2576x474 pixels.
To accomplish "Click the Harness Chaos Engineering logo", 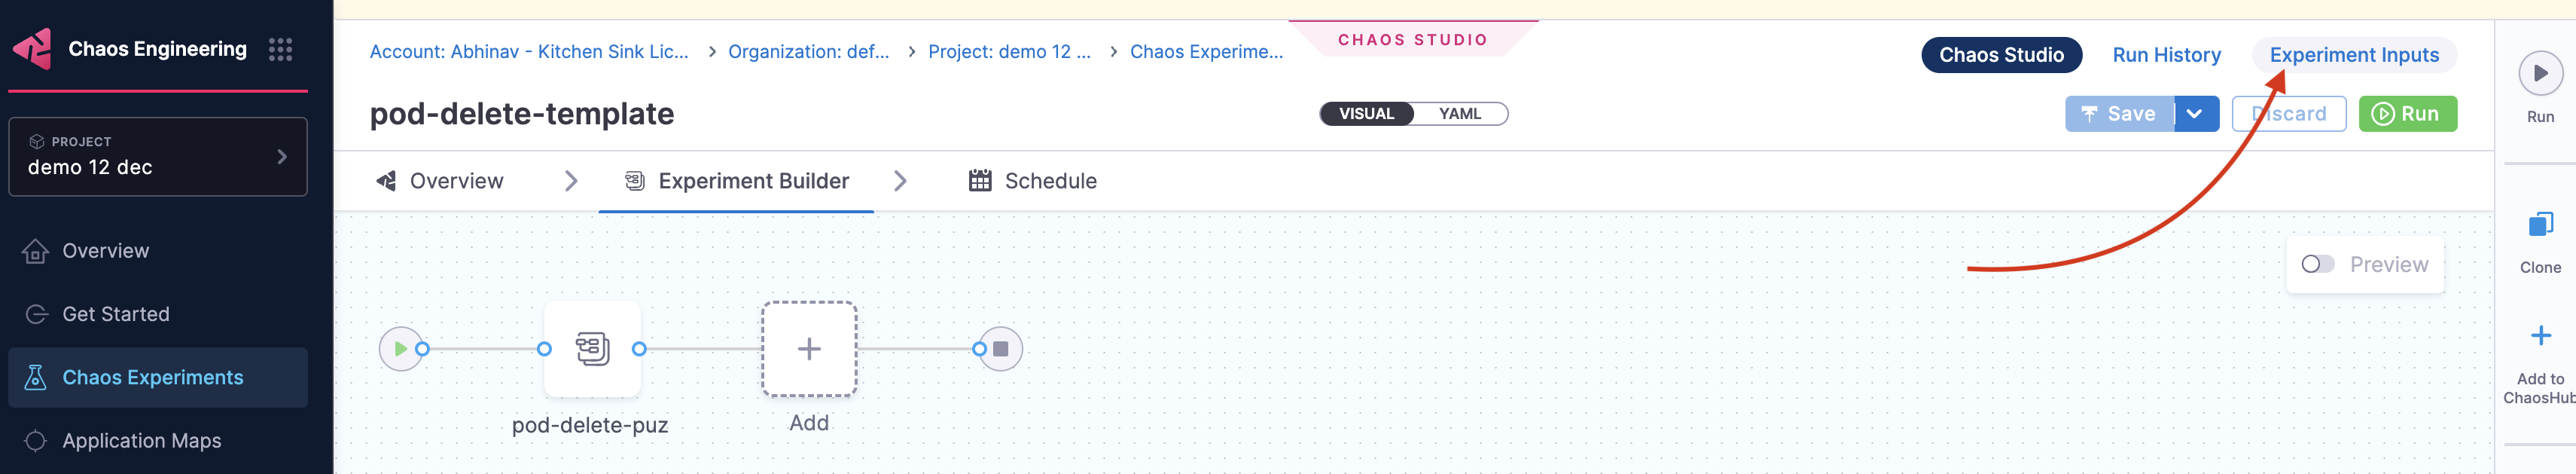I will [x=33, y=49].
